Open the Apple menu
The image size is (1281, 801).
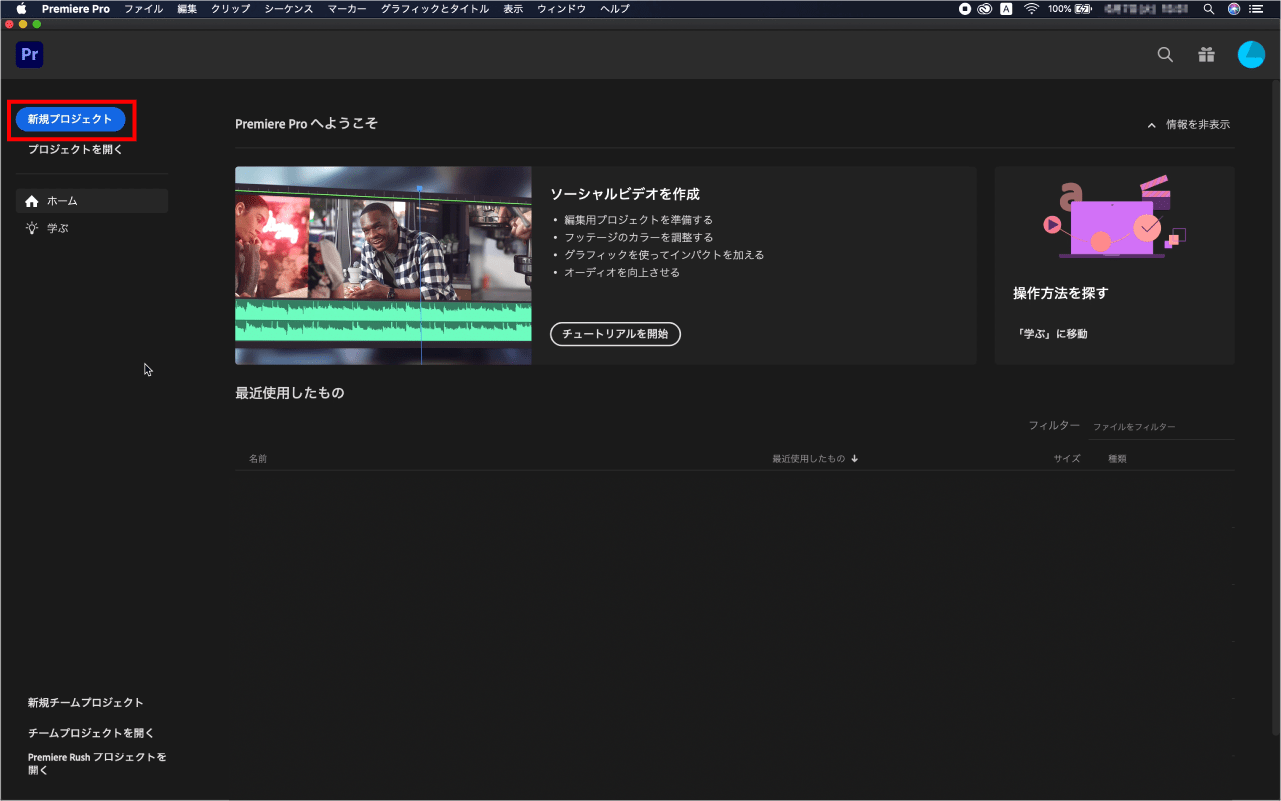(21, 9)
